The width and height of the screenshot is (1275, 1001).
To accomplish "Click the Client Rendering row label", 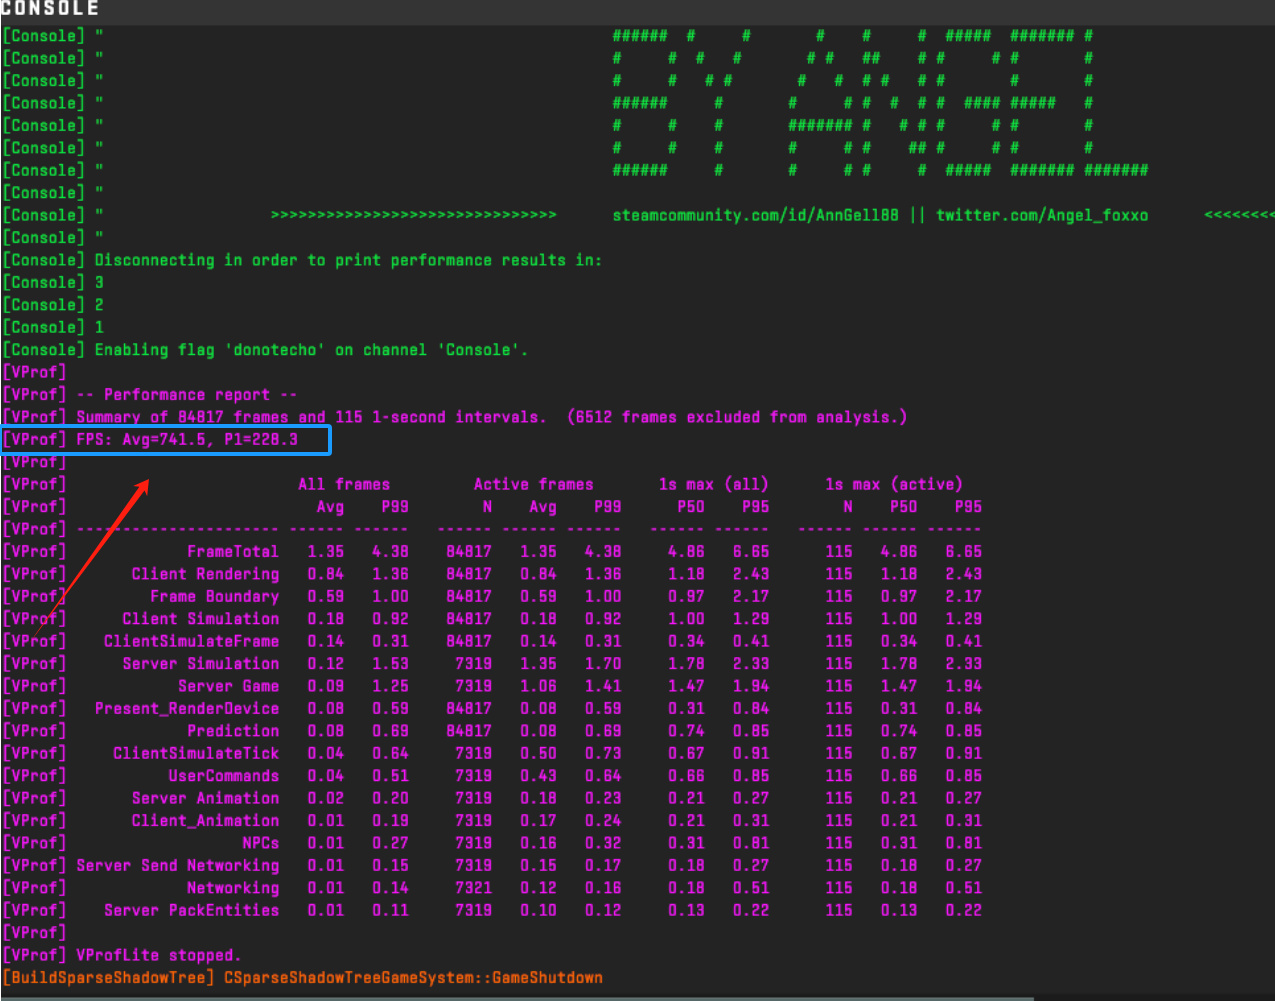I will click(x=205, y=574).
